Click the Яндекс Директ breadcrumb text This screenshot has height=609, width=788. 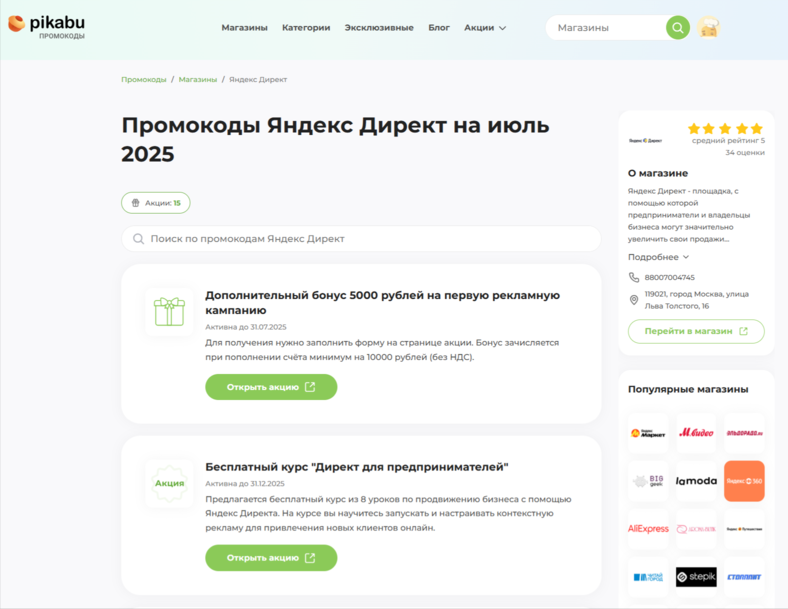coord(258,79)
